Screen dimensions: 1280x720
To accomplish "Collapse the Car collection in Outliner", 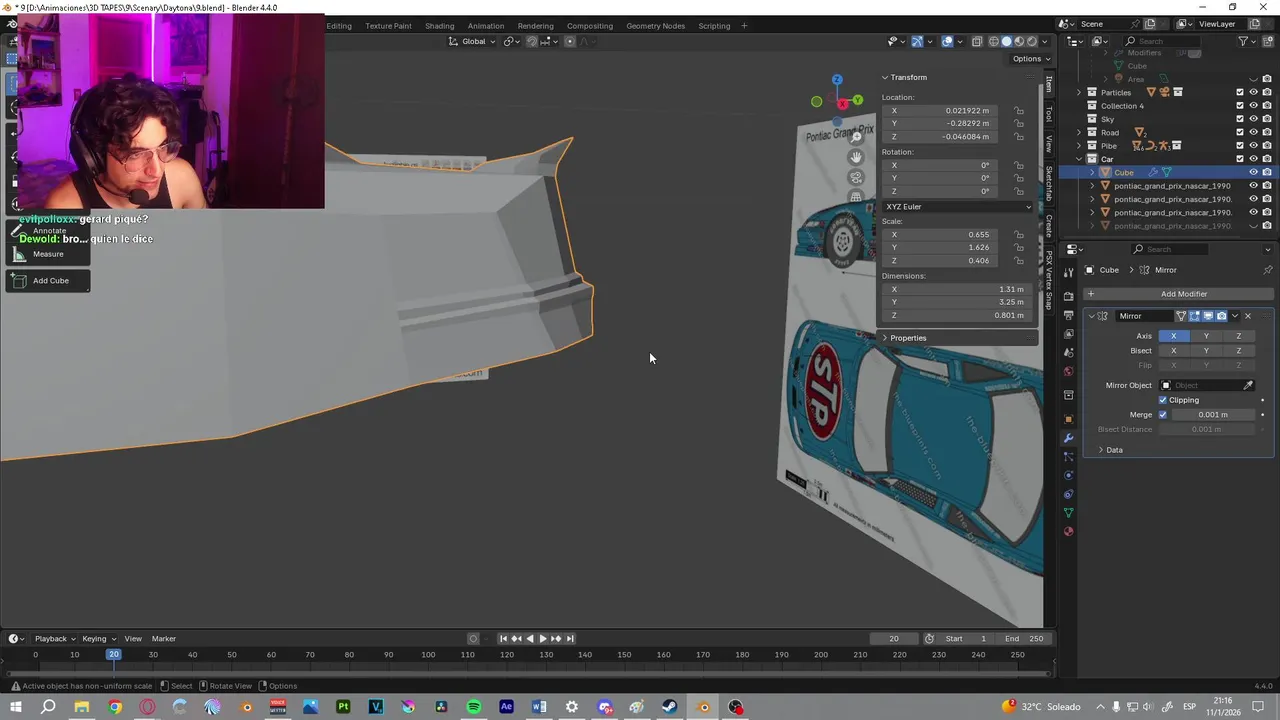I will point(1079,159).
